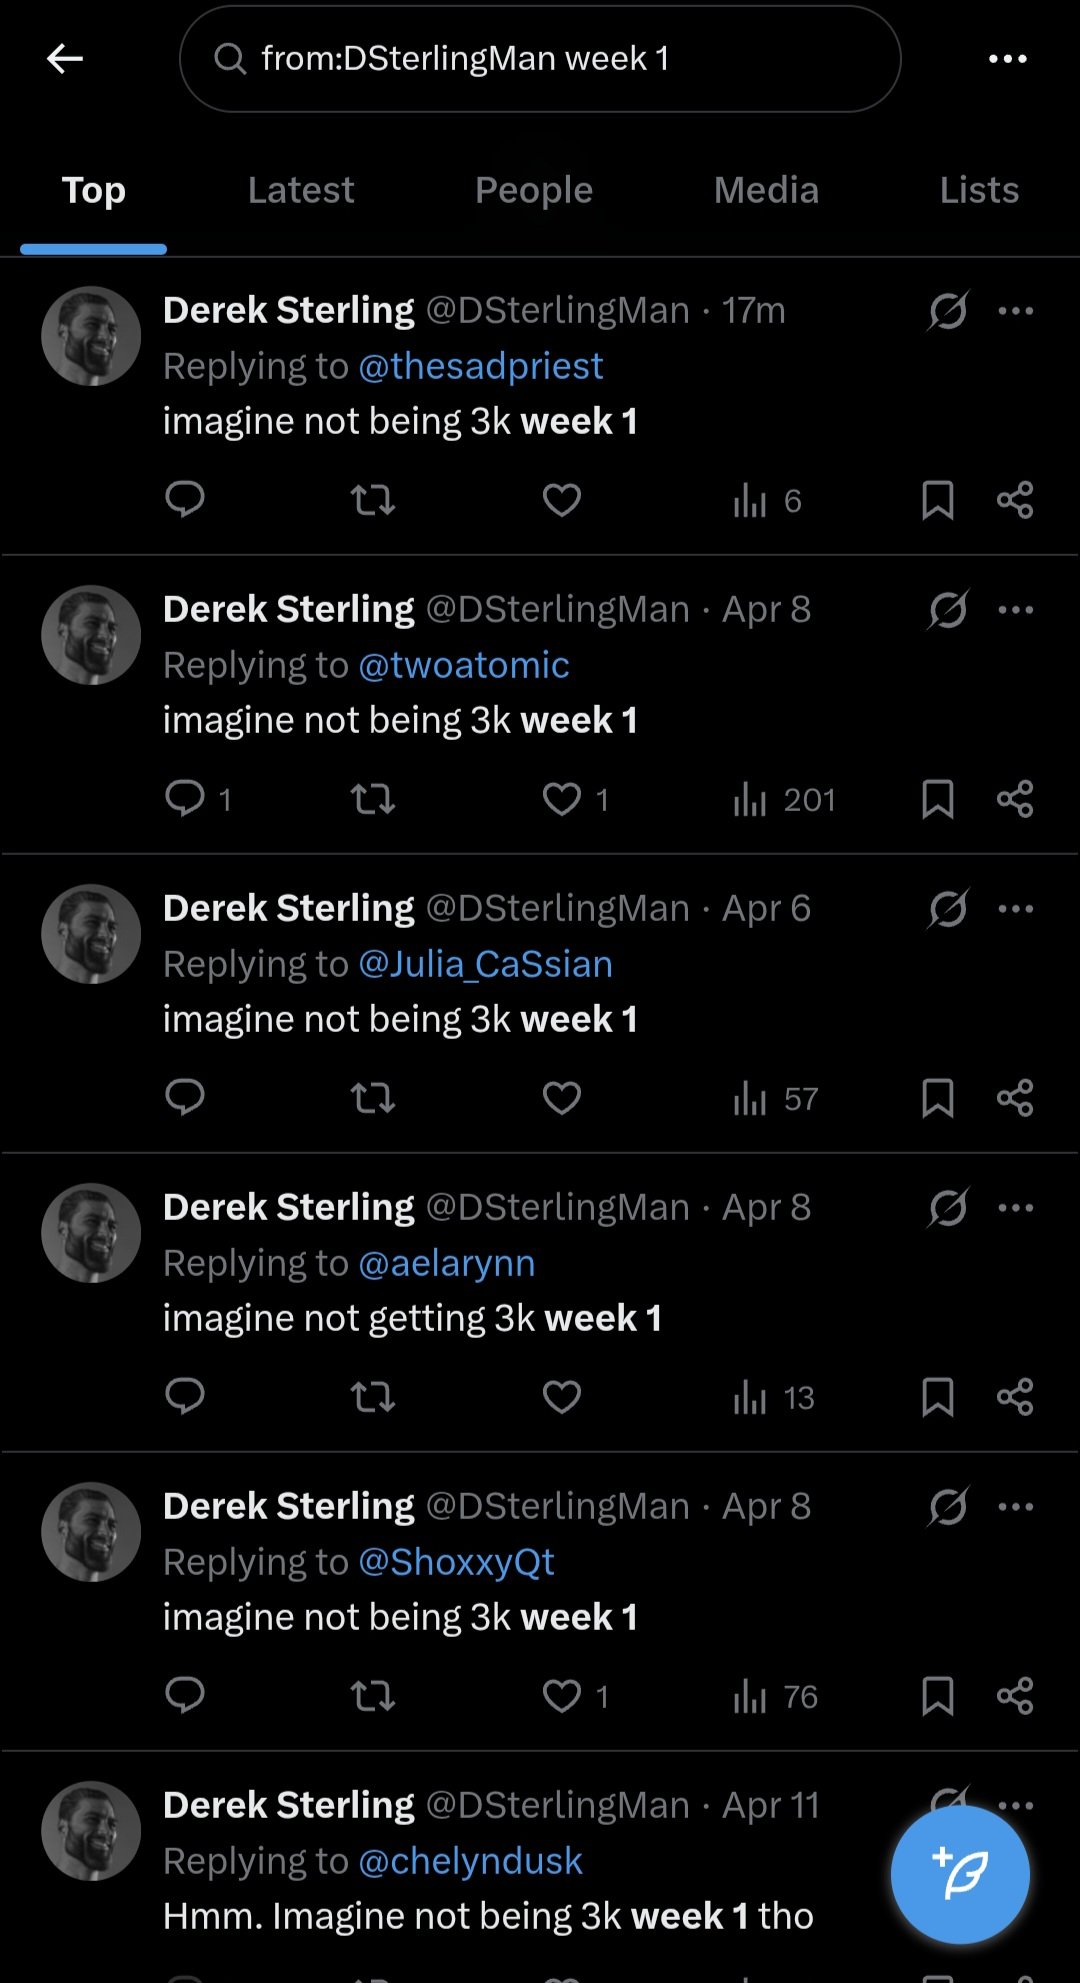Share the reply to @ShoxxyQt

pos(1015,1696)
